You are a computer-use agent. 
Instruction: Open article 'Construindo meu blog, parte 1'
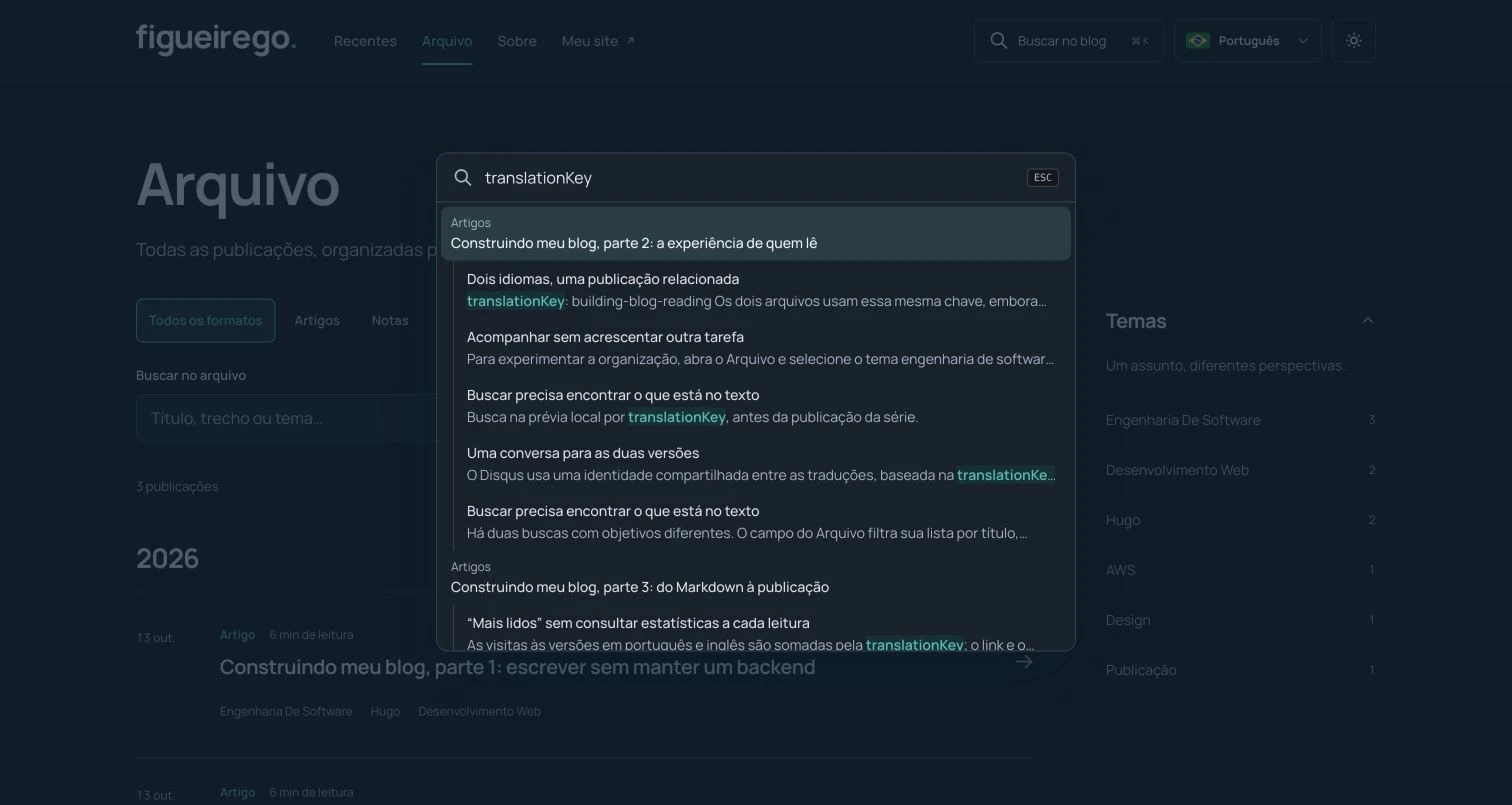coord(517,667)
